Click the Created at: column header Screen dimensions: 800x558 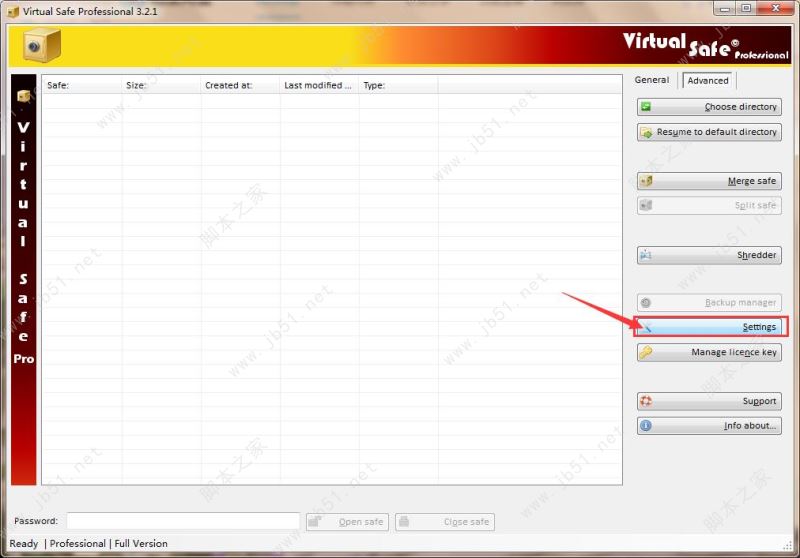pyautogui.click(x=240, y=85)
